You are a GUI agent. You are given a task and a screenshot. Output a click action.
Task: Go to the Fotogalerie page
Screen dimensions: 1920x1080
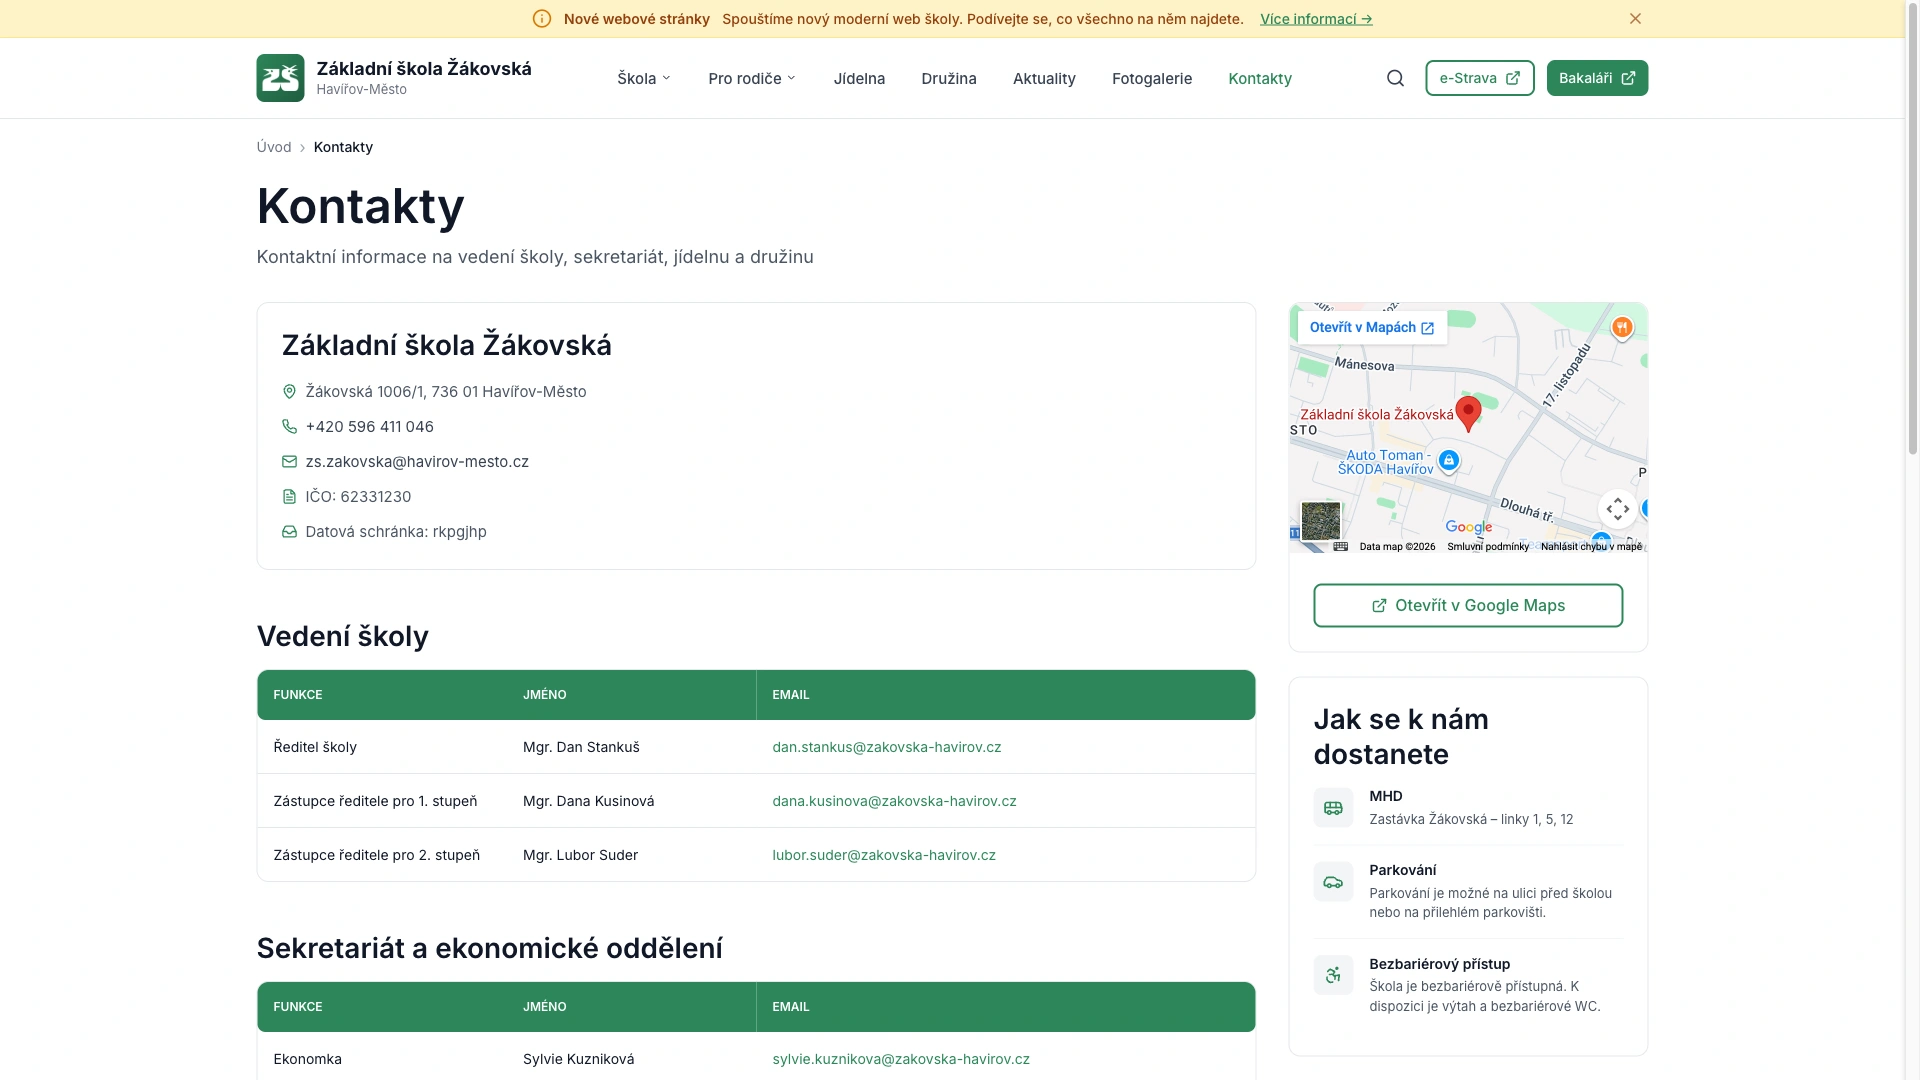(1151, 78)
